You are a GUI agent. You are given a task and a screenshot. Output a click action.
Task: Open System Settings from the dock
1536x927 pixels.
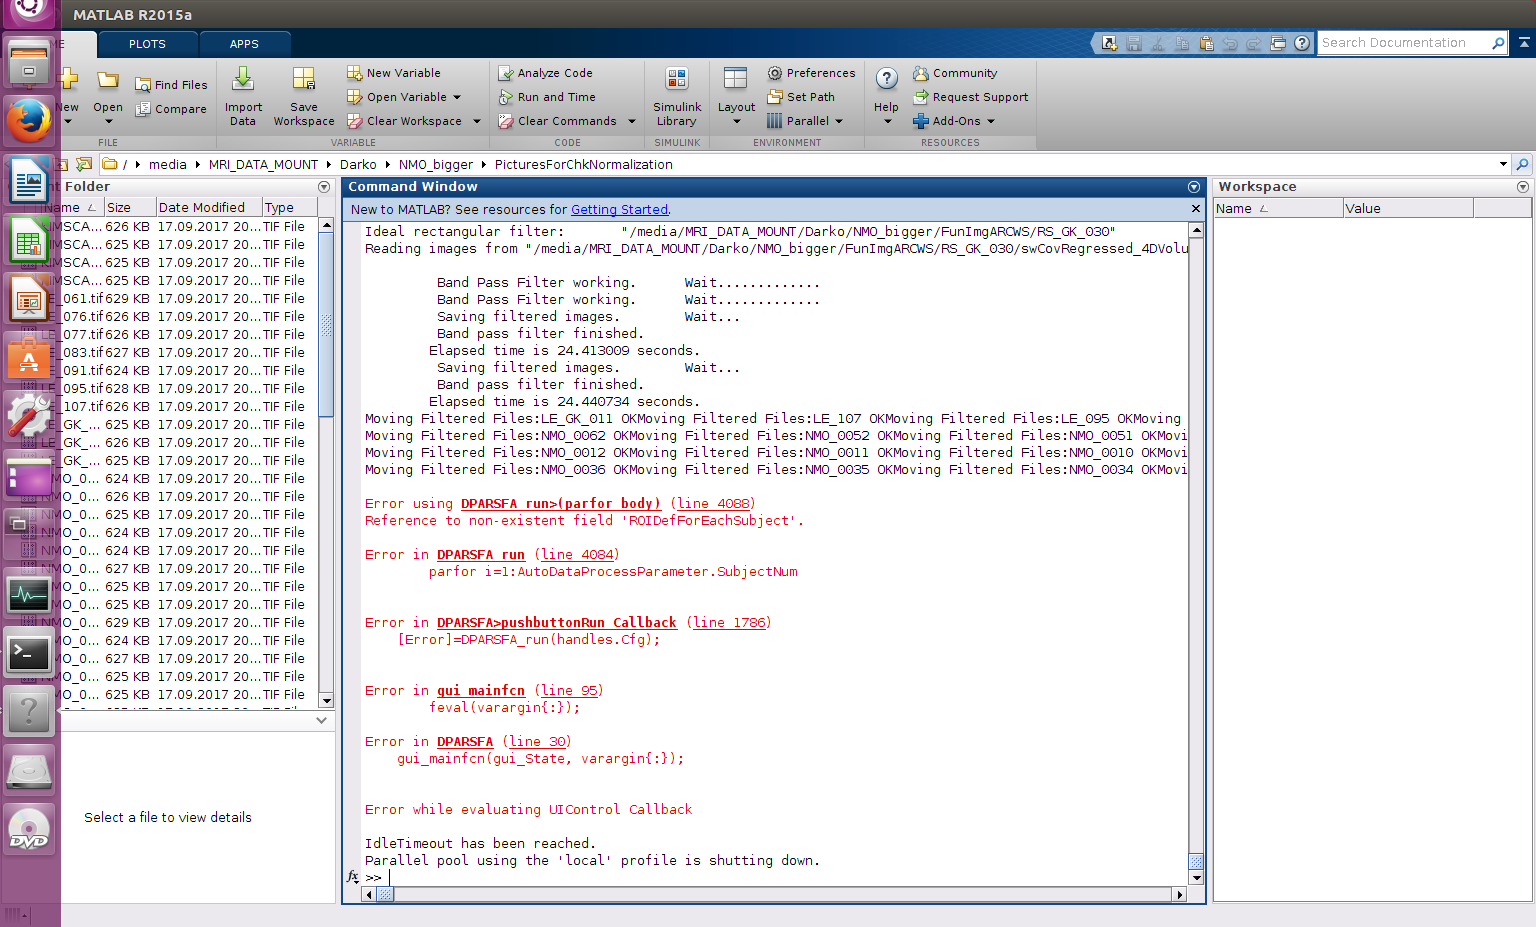pos(29,415)
